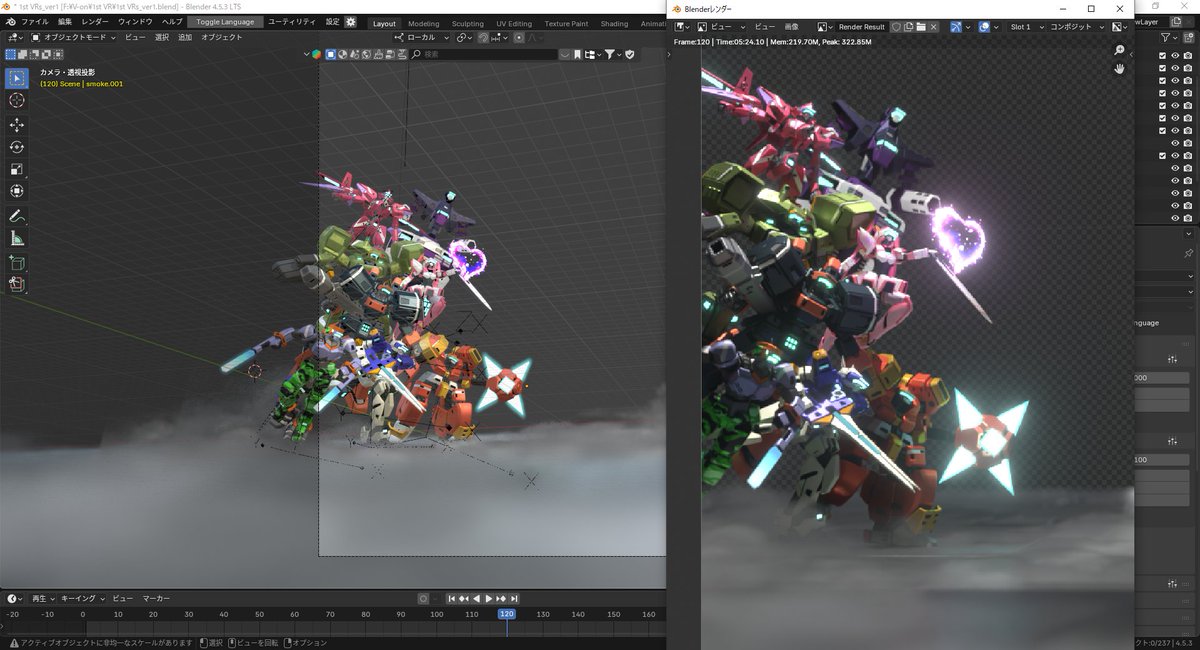Open 画像 menu in the render window
This screenshot has height=650, width=1200.
pyautogui.click(x=792, y=27)
